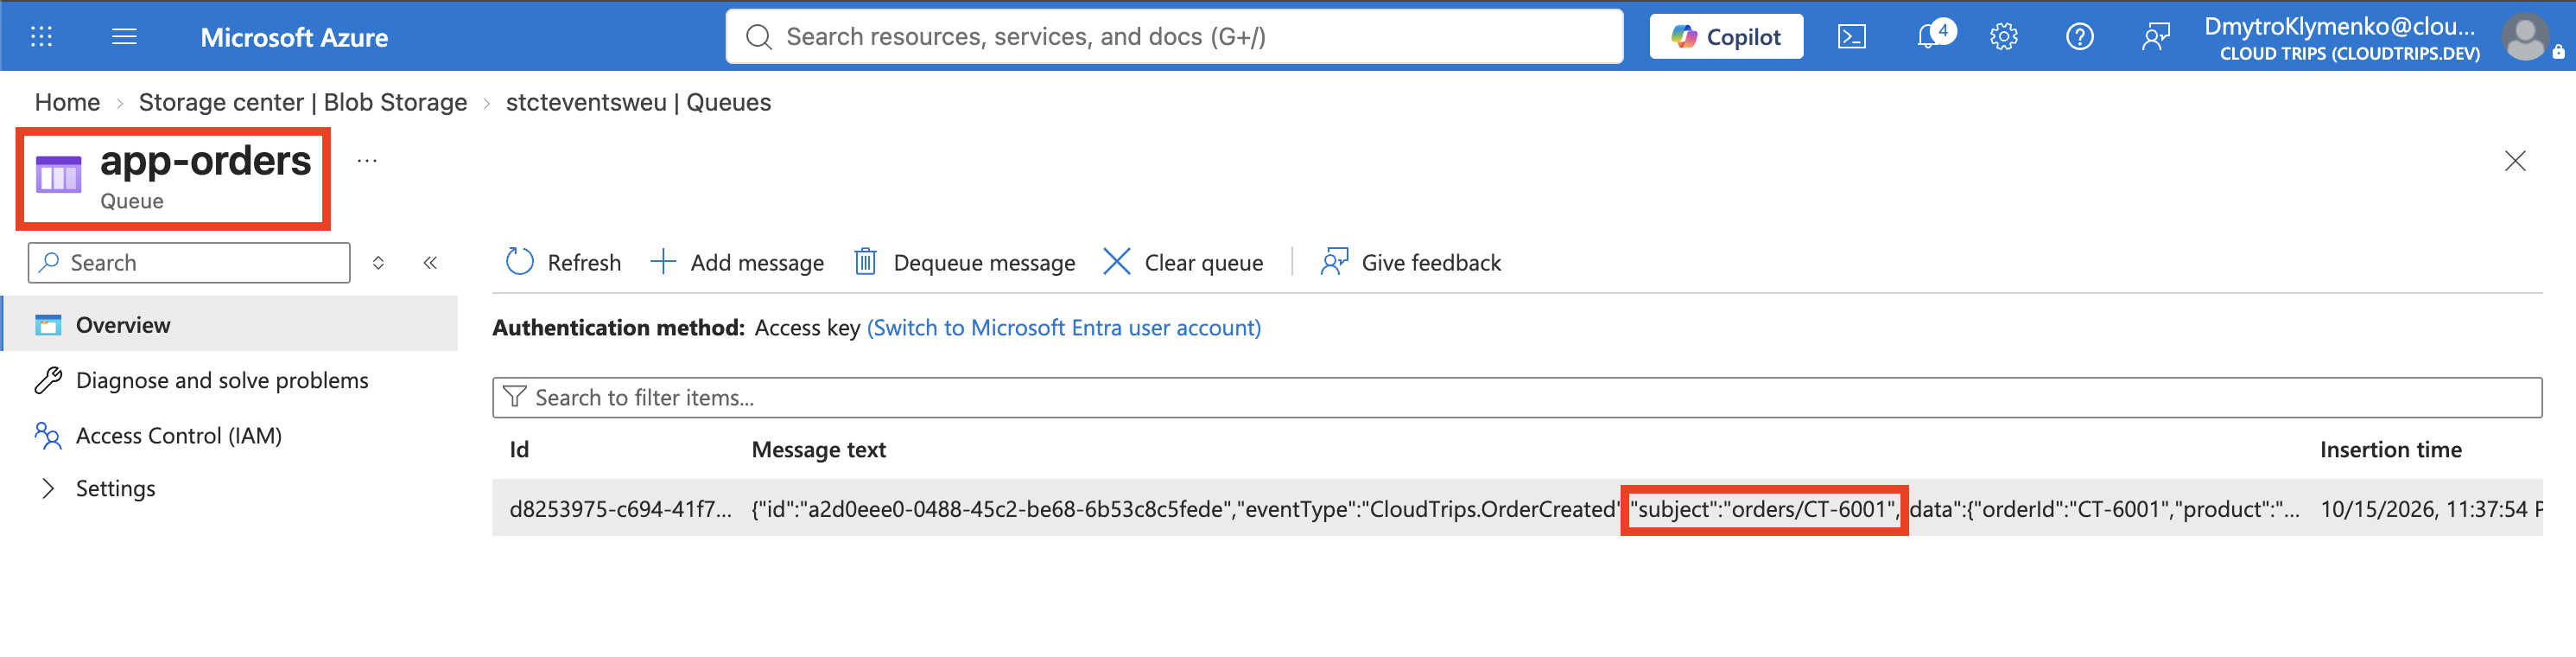Viewport: 2576px width, 657px height.
Task: Click the expand/collapse all arrows beside Search
Action: (x=378, y=263)
